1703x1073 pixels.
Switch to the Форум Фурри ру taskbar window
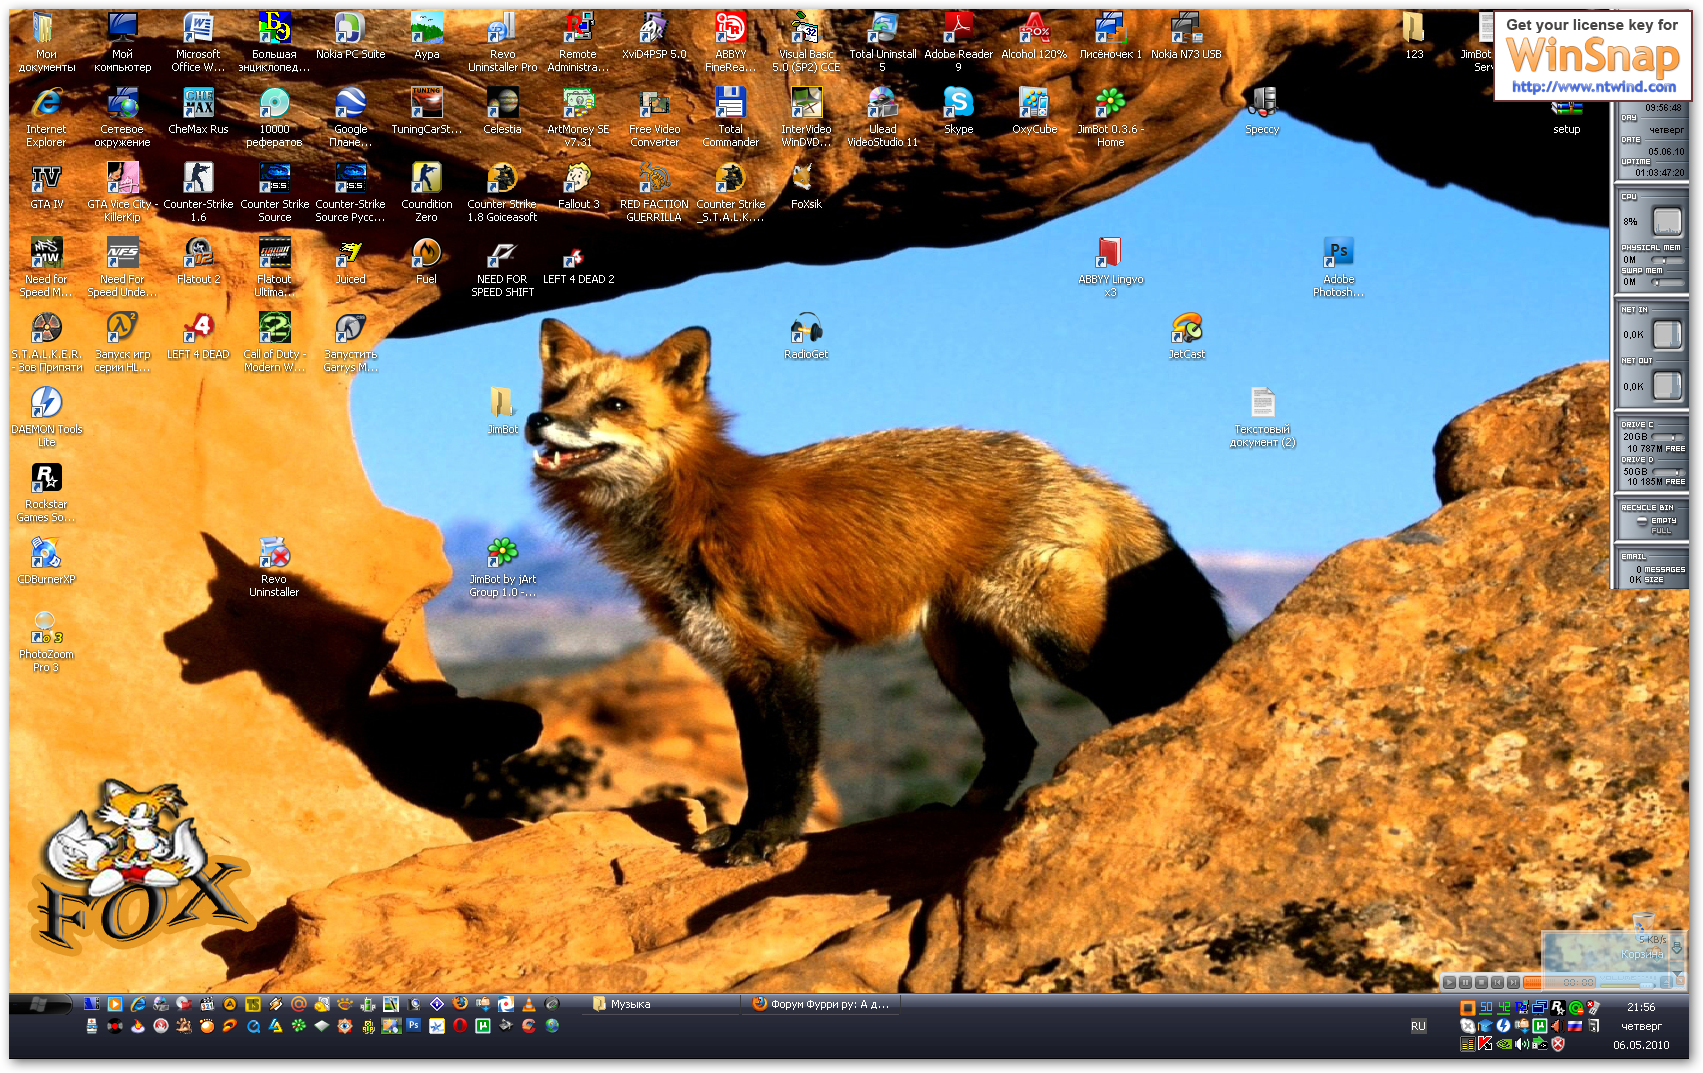point(820,1004)
